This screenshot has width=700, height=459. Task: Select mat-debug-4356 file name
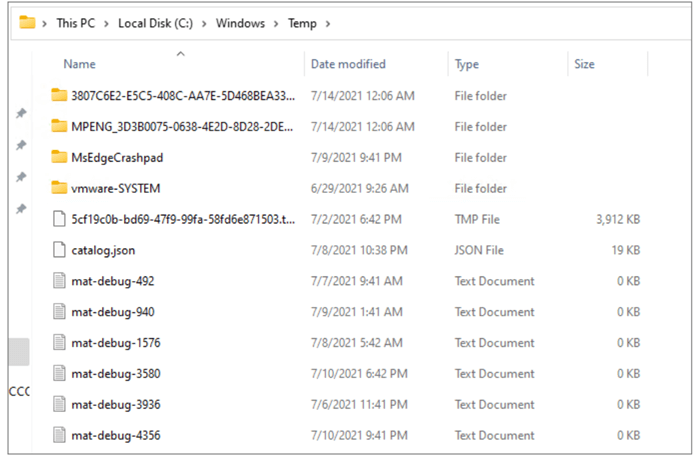[116, 435]
